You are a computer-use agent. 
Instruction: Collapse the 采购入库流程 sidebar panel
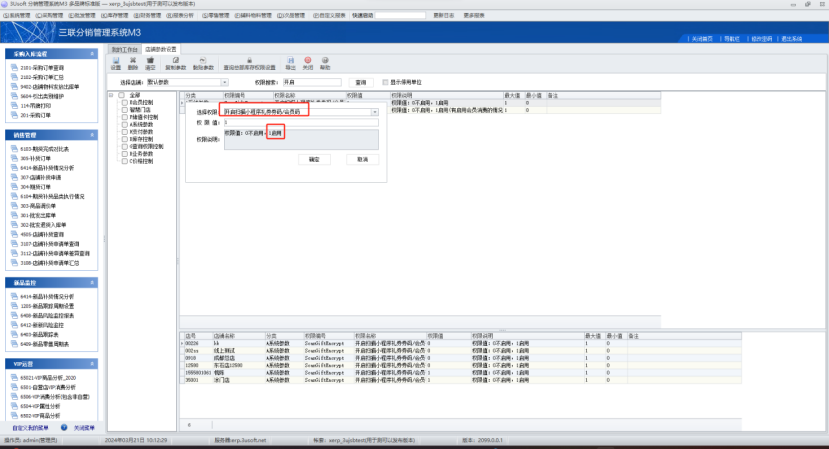(92, 54)
